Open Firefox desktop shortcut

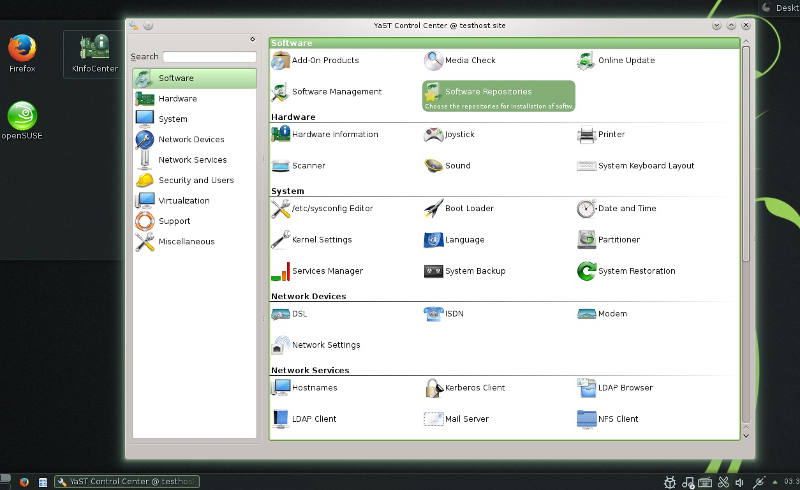pyautogui.click(x=22, y=53)
